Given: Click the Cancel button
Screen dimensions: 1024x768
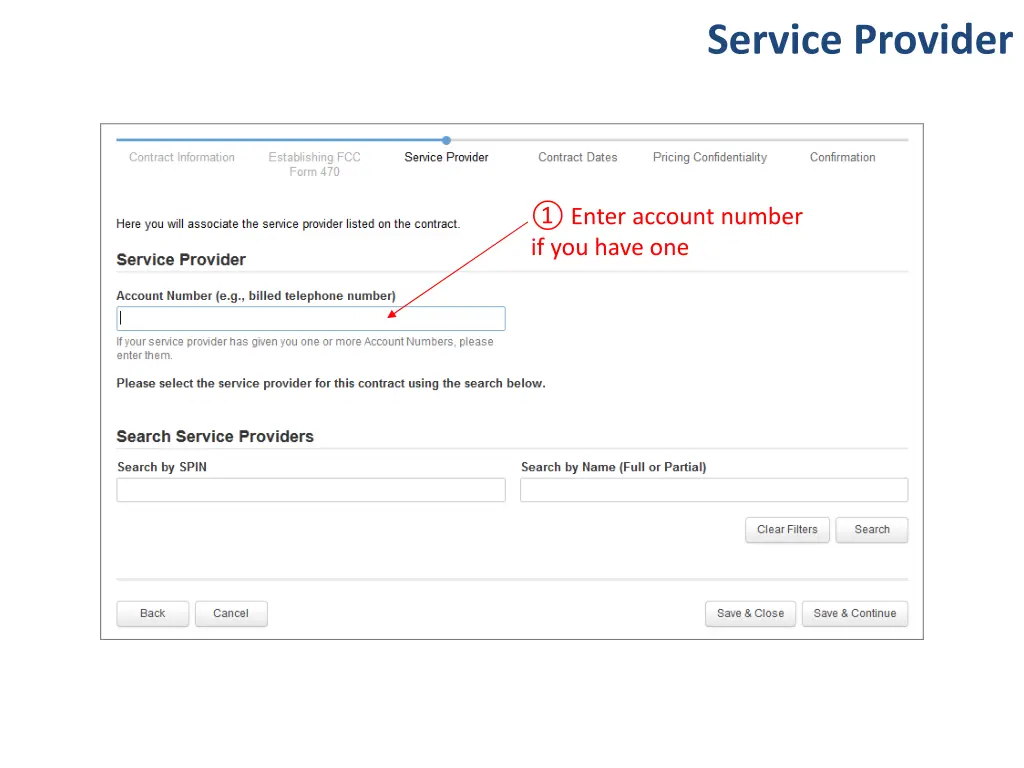Looking at the screenshot, I should pos(231,613).
